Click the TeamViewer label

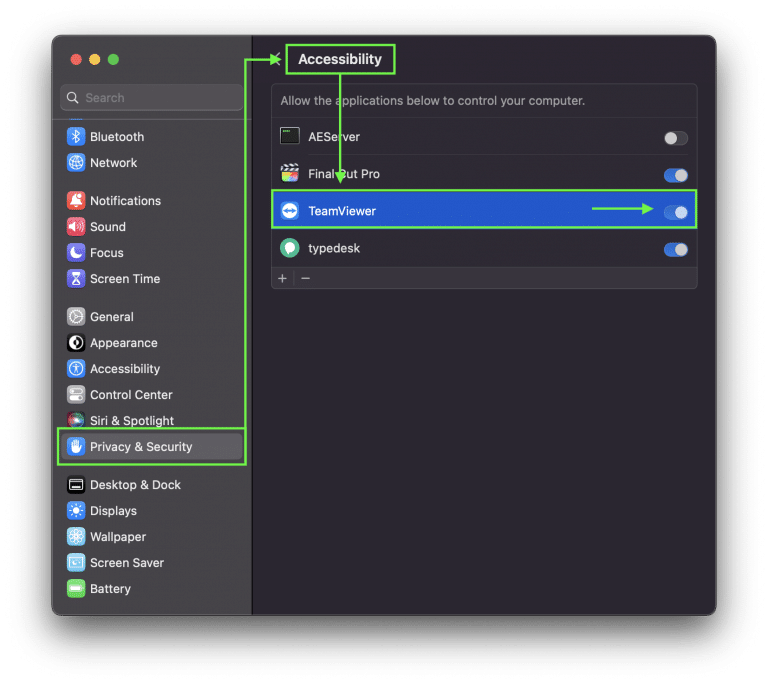(342, 211)
